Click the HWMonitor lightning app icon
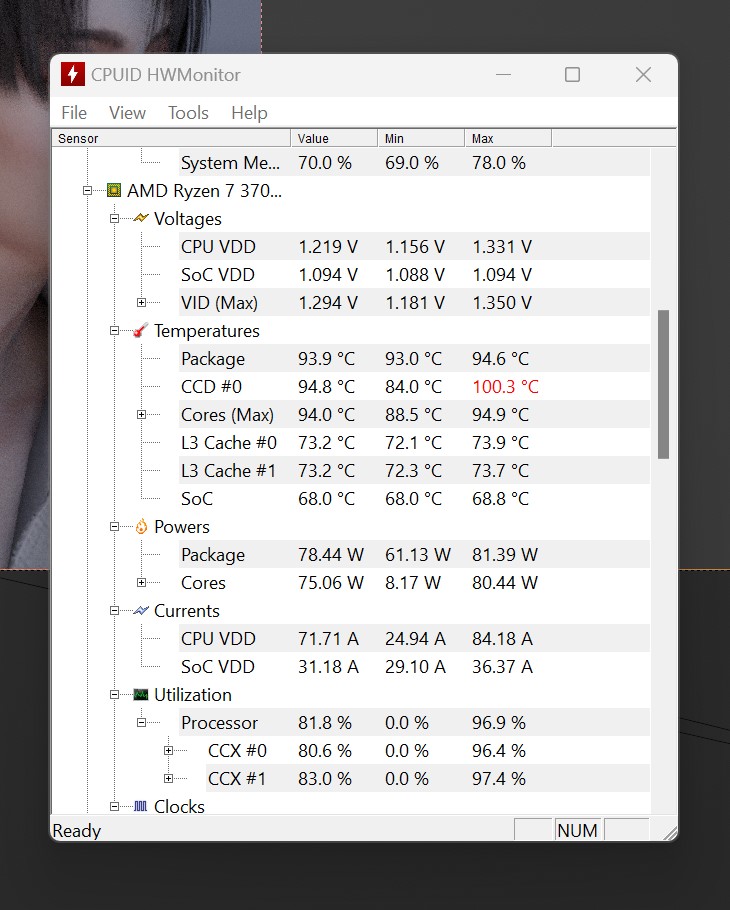Screen dimensions: 730x910 [73, 74]
